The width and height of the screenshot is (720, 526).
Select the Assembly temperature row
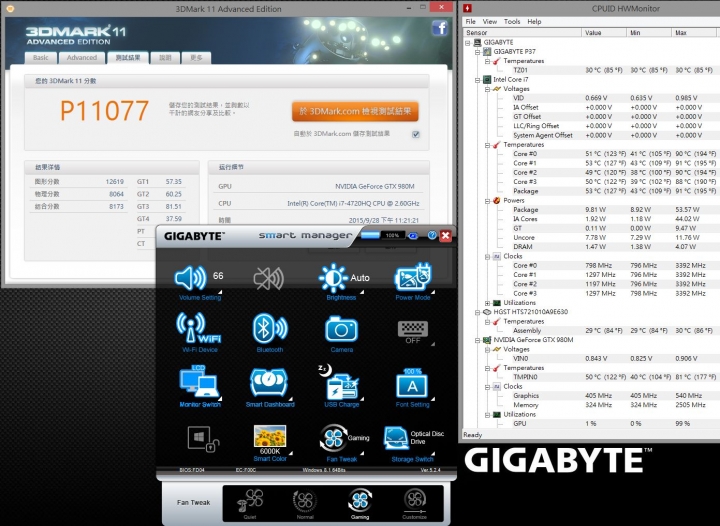614,330
